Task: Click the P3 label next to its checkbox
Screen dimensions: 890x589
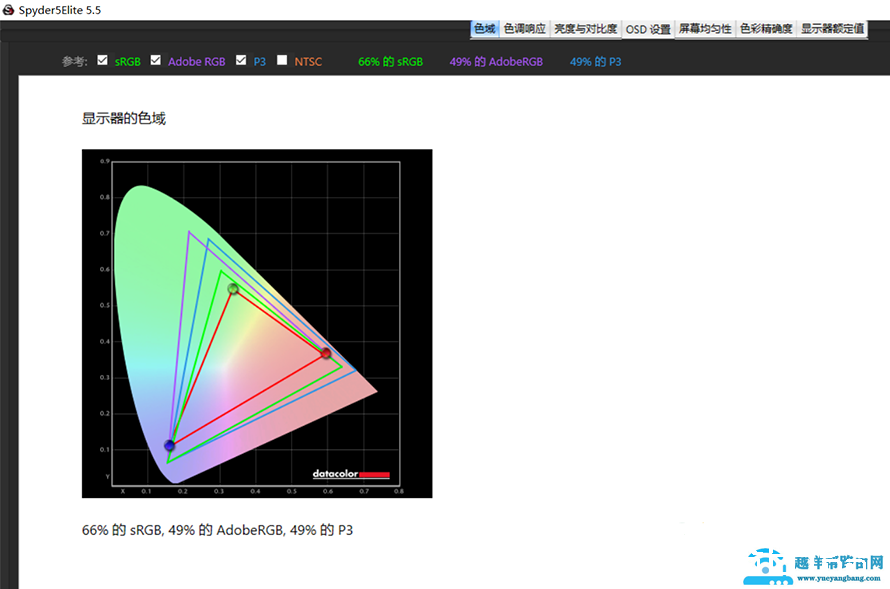Action: (259, 62)
